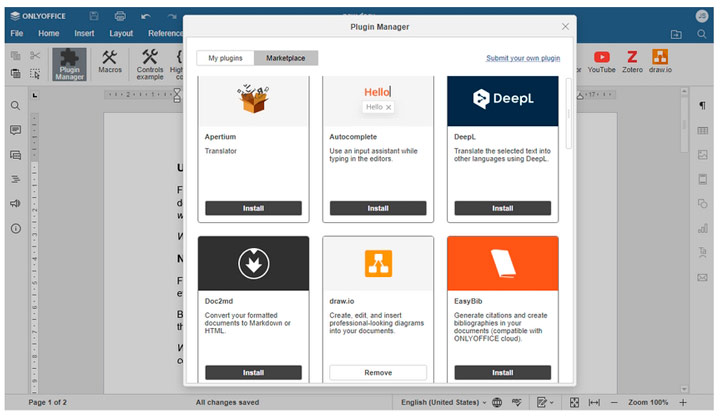Screen dimensions: 720x416
Task: Open the Home ribbon tab
Action: (49, 34)
